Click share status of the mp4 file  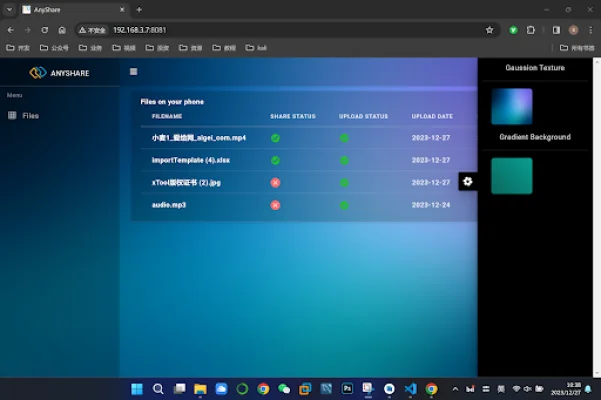(x=275, y=138)
